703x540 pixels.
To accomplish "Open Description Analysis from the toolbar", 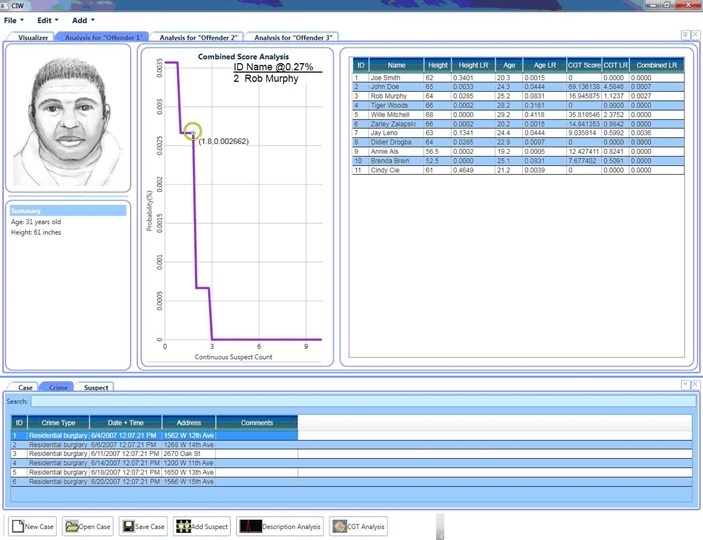I will pyautogui.click(x=281, y=526).
